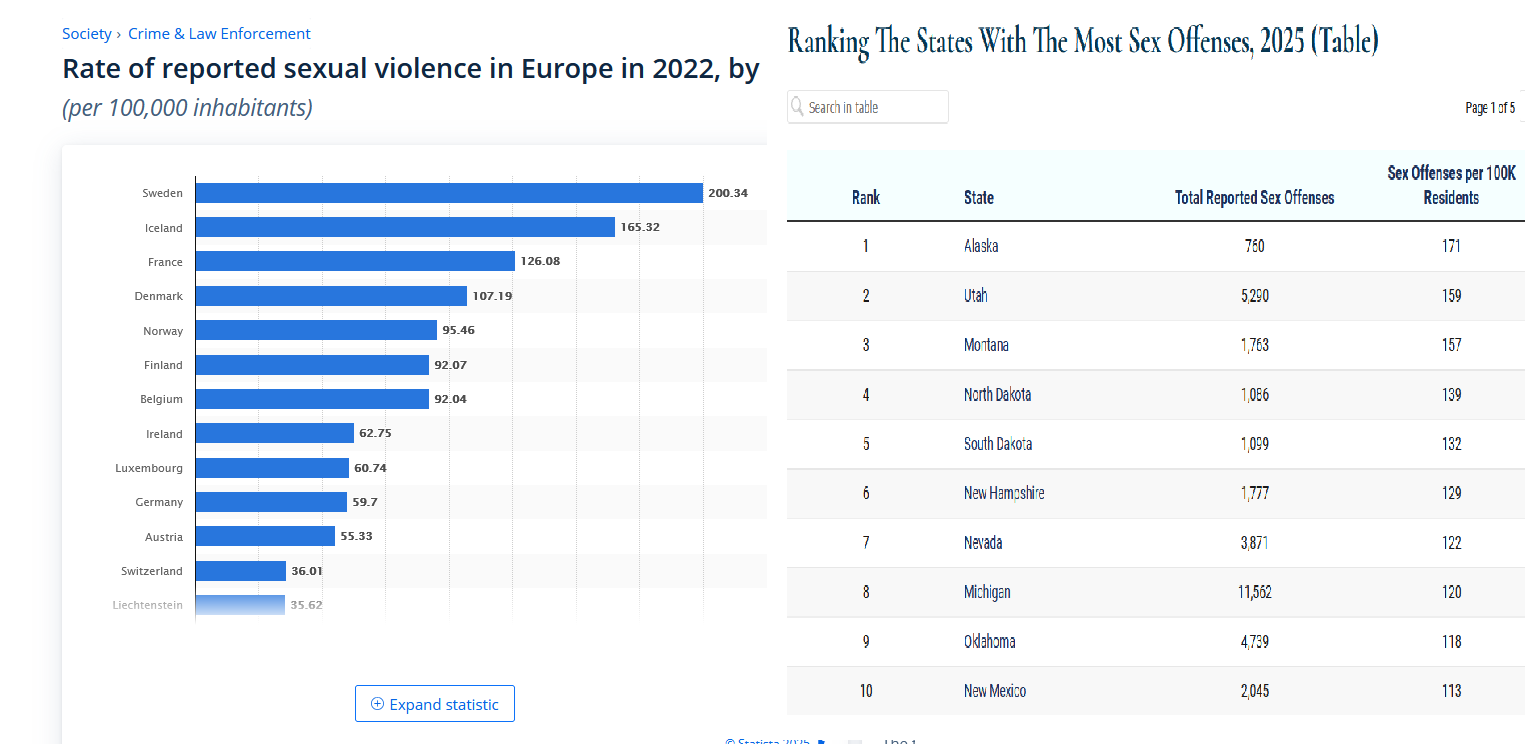Click the per 100,000 inhabitants subtitle

tap(187, 107)
